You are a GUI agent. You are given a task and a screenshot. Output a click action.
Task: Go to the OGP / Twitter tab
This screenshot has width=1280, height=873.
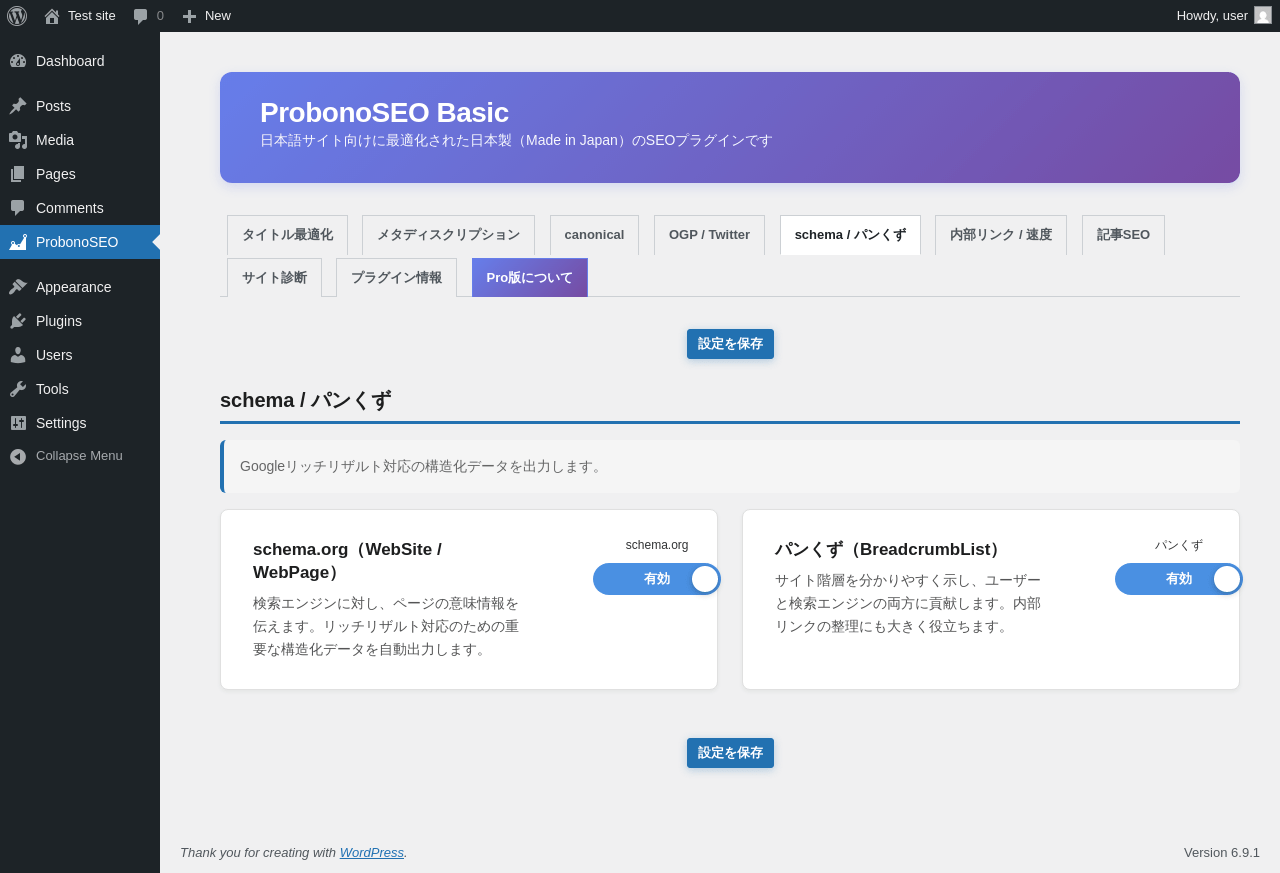(x=709, y=235)
